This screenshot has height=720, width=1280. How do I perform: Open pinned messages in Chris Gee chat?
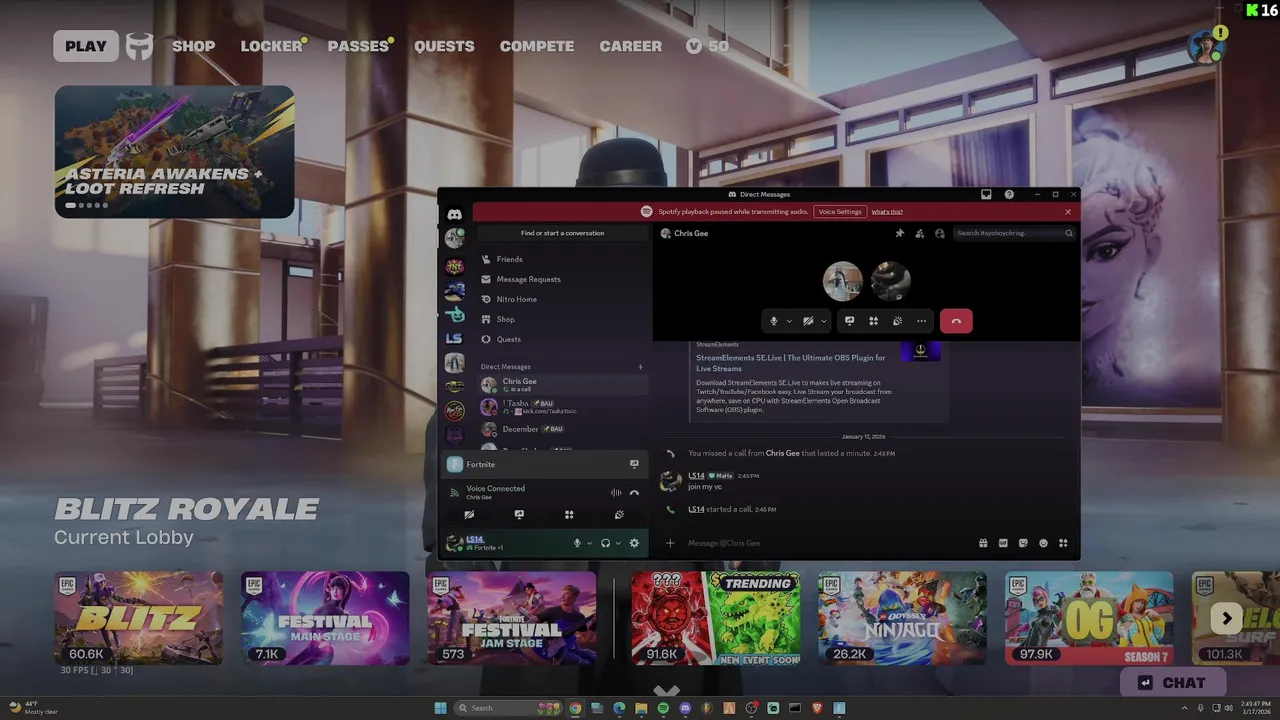point(899,233)
